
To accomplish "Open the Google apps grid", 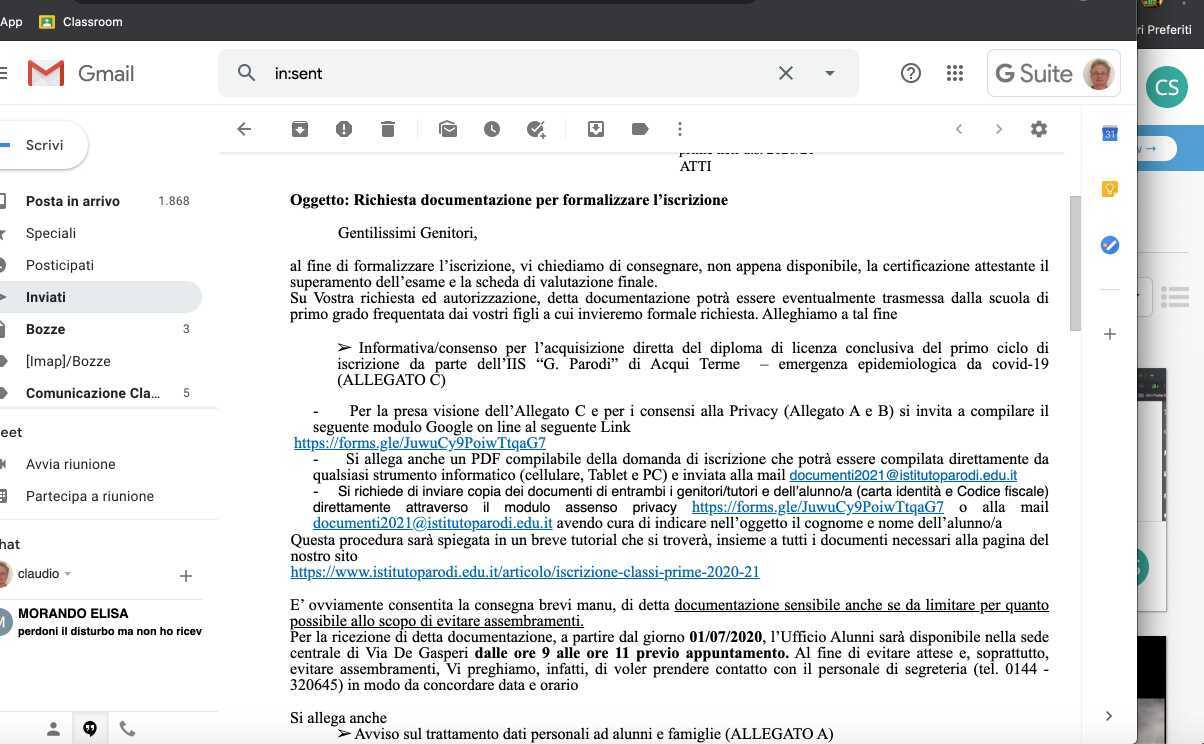I will tap(955, 73).
